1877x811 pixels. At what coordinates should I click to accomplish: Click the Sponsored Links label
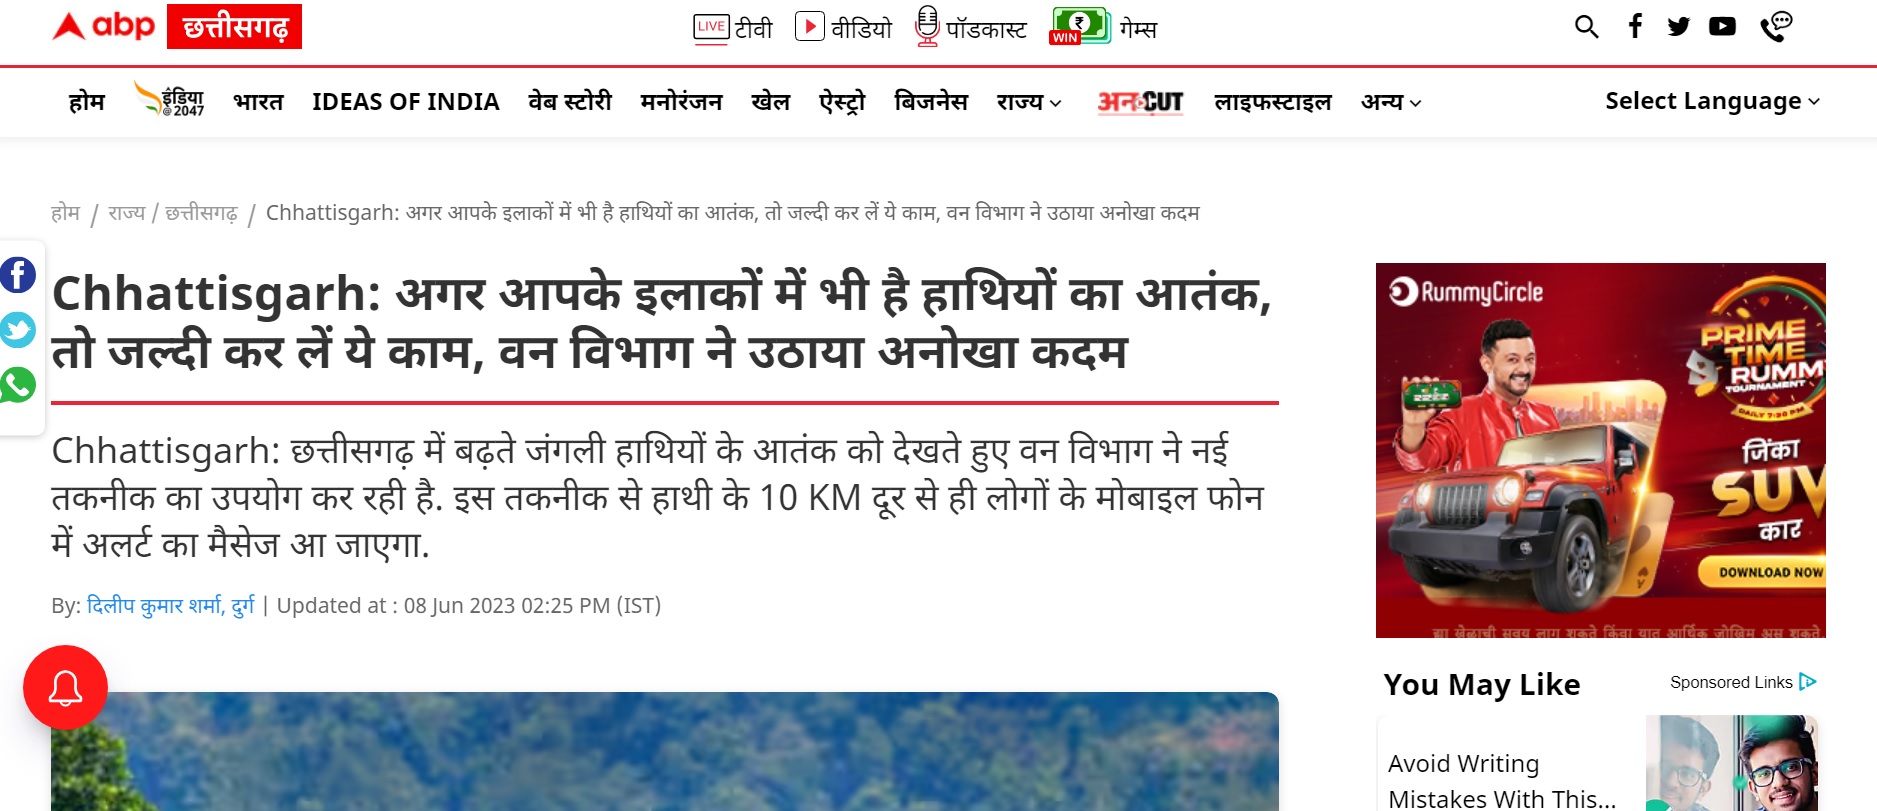click(x=1731, y=682)
